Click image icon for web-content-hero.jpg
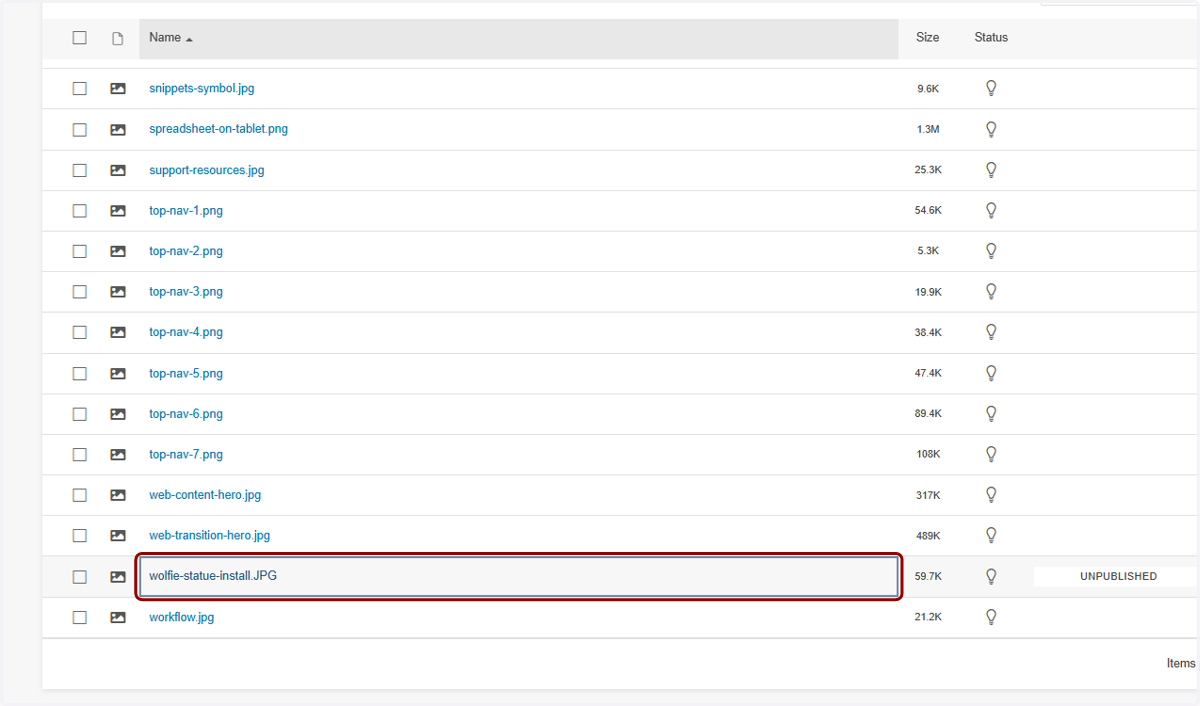1200x706 pixels. tap(118, 495)
